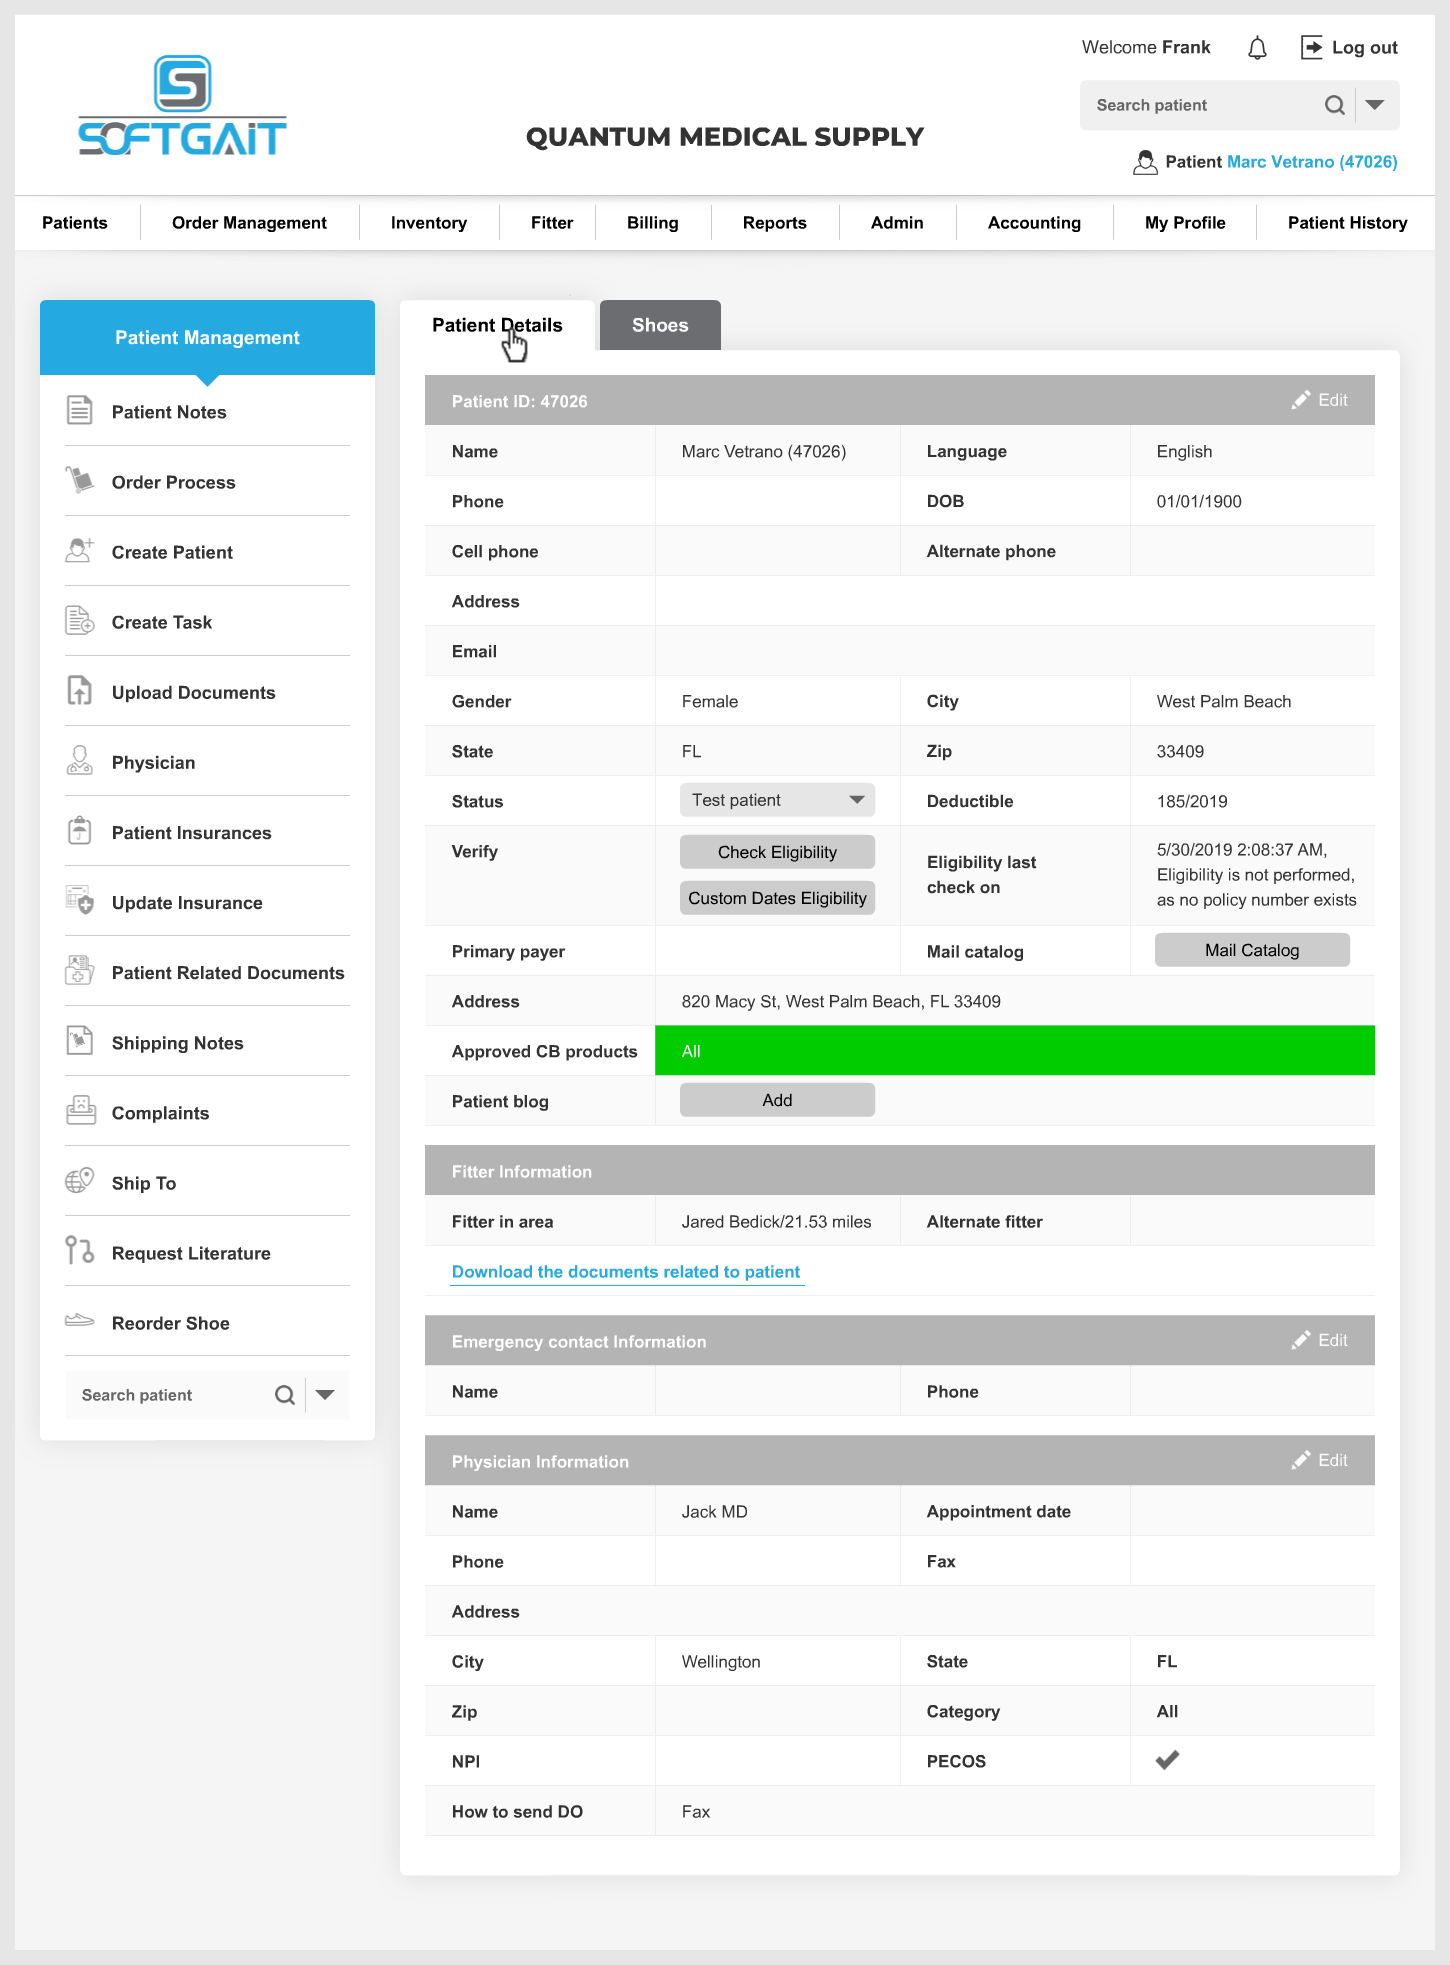Image resolution: width=1450 pixels, height=1965 pixels.
Task: Open the Billing menu
Action: [652, 223]
